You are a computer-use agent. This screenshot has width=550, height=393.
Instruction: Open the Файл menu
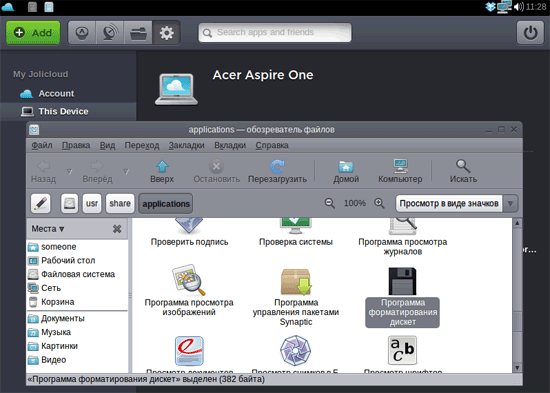tap(42, 145)
